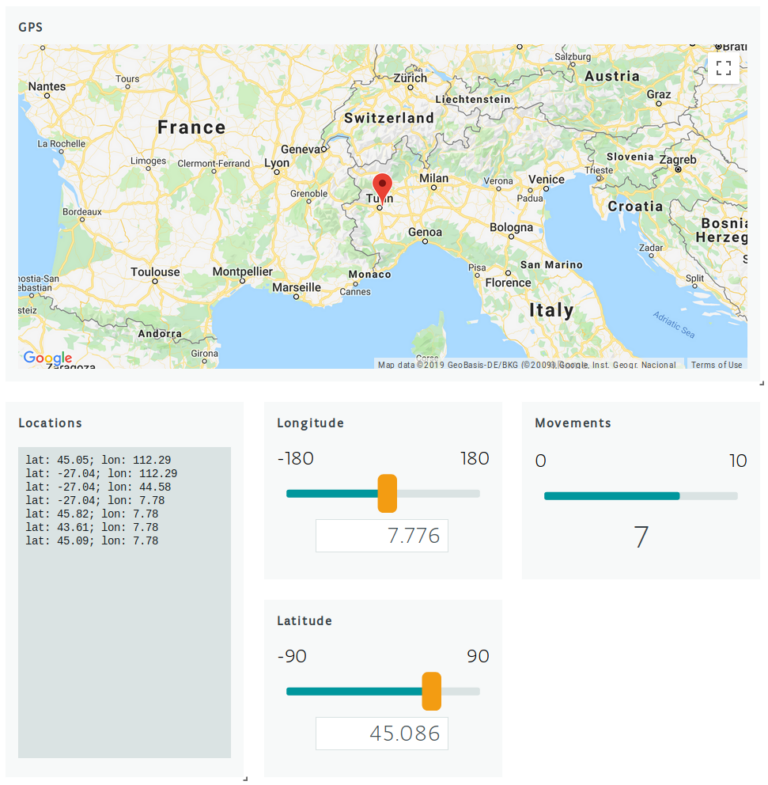Click the Latitude value field 45.086
The image size is (768, 785).
382,734
